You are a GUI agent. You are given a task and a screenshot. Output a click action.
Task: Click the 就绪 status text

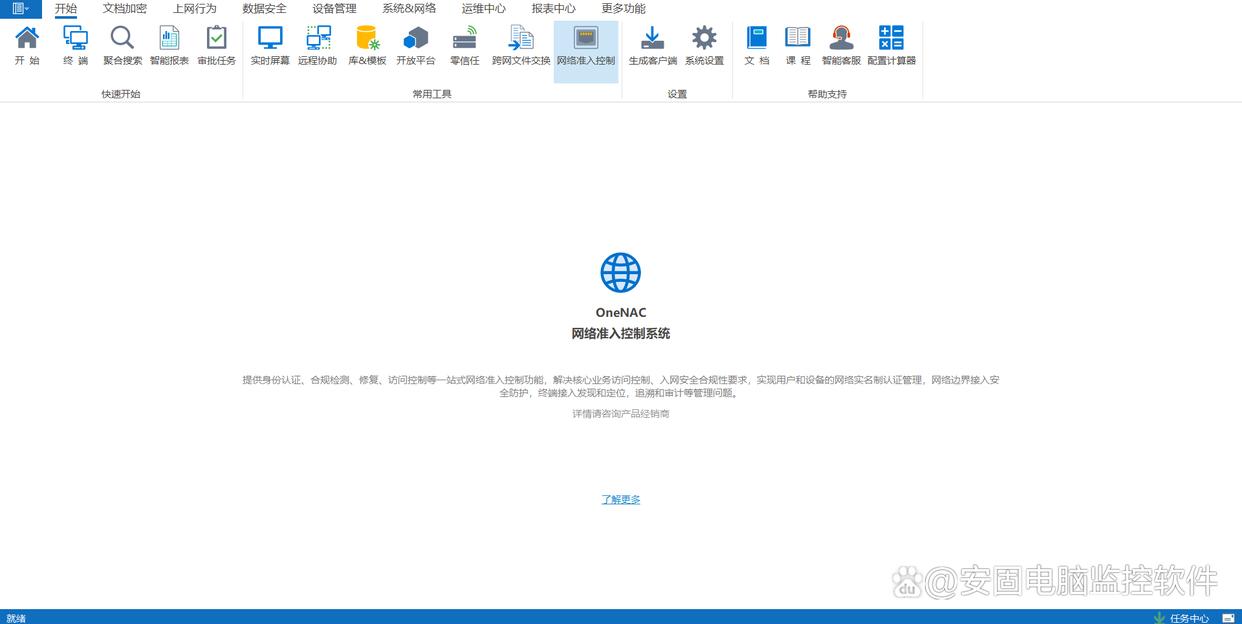click(16, 618)
